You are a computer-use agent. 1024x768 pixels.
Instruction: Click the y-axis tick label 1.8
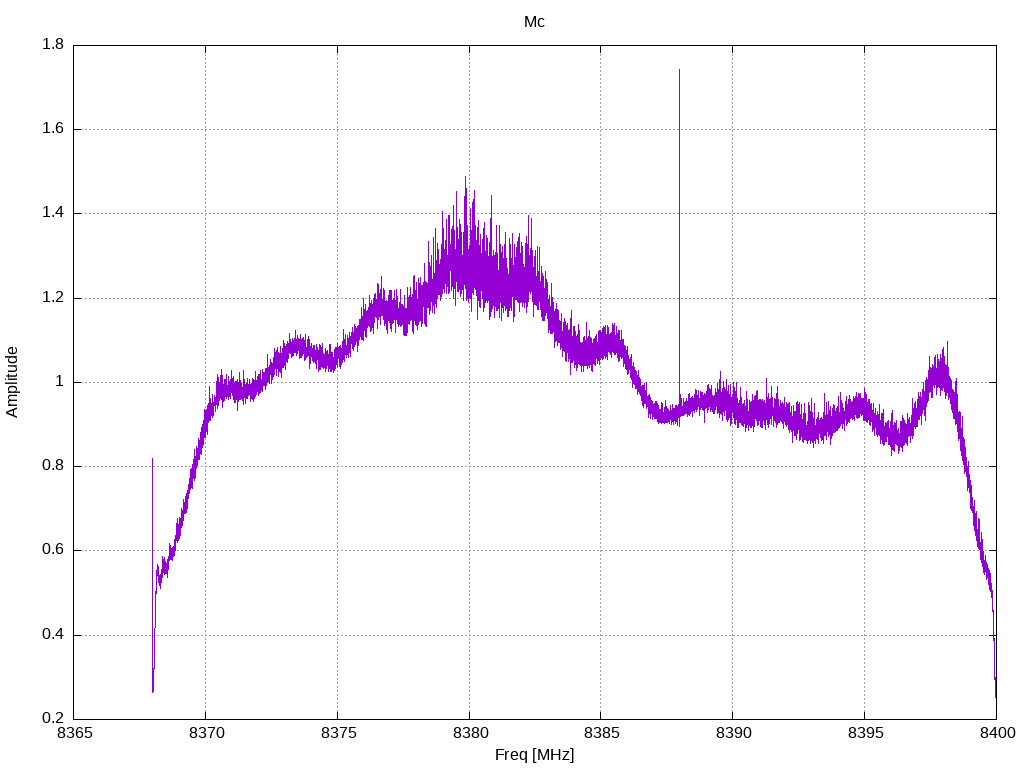point(54,44)
